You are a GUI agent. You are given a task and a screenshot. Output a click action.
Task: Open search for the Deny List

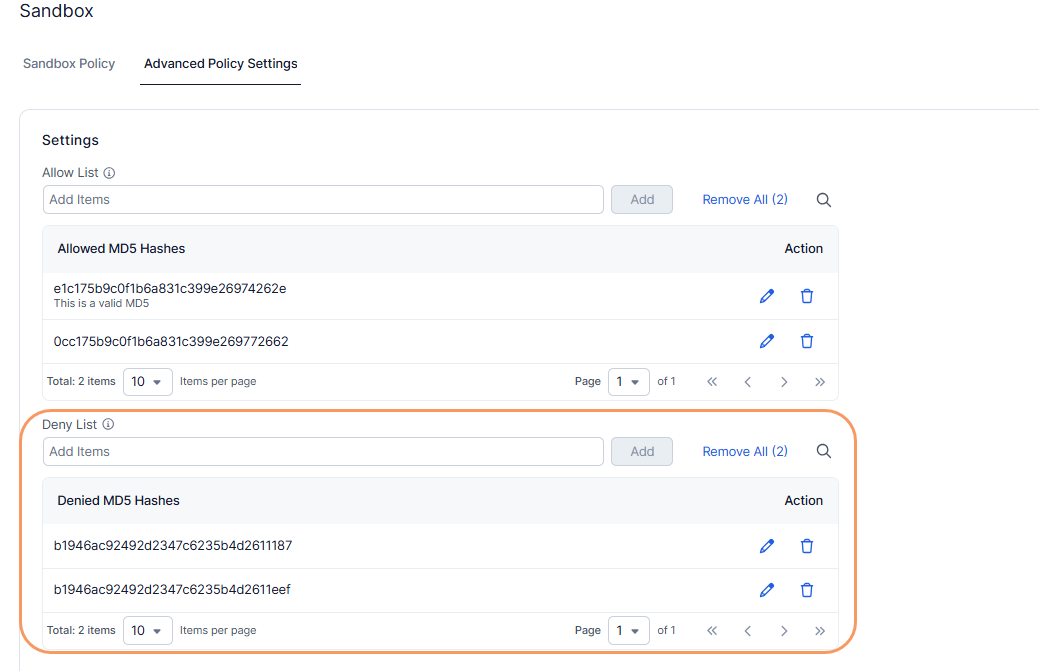824,451
